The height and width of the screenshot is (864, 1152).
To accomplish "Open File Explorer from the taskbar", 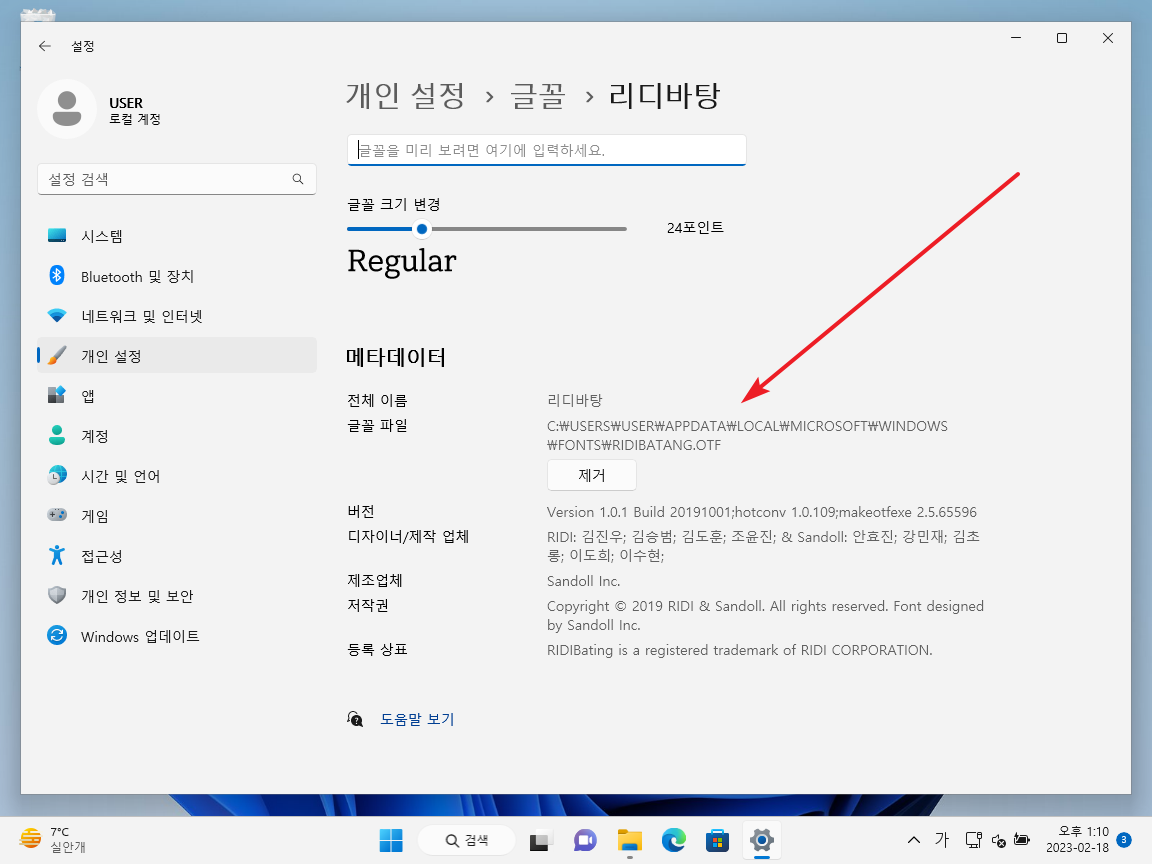I will [x=630, y=840].
